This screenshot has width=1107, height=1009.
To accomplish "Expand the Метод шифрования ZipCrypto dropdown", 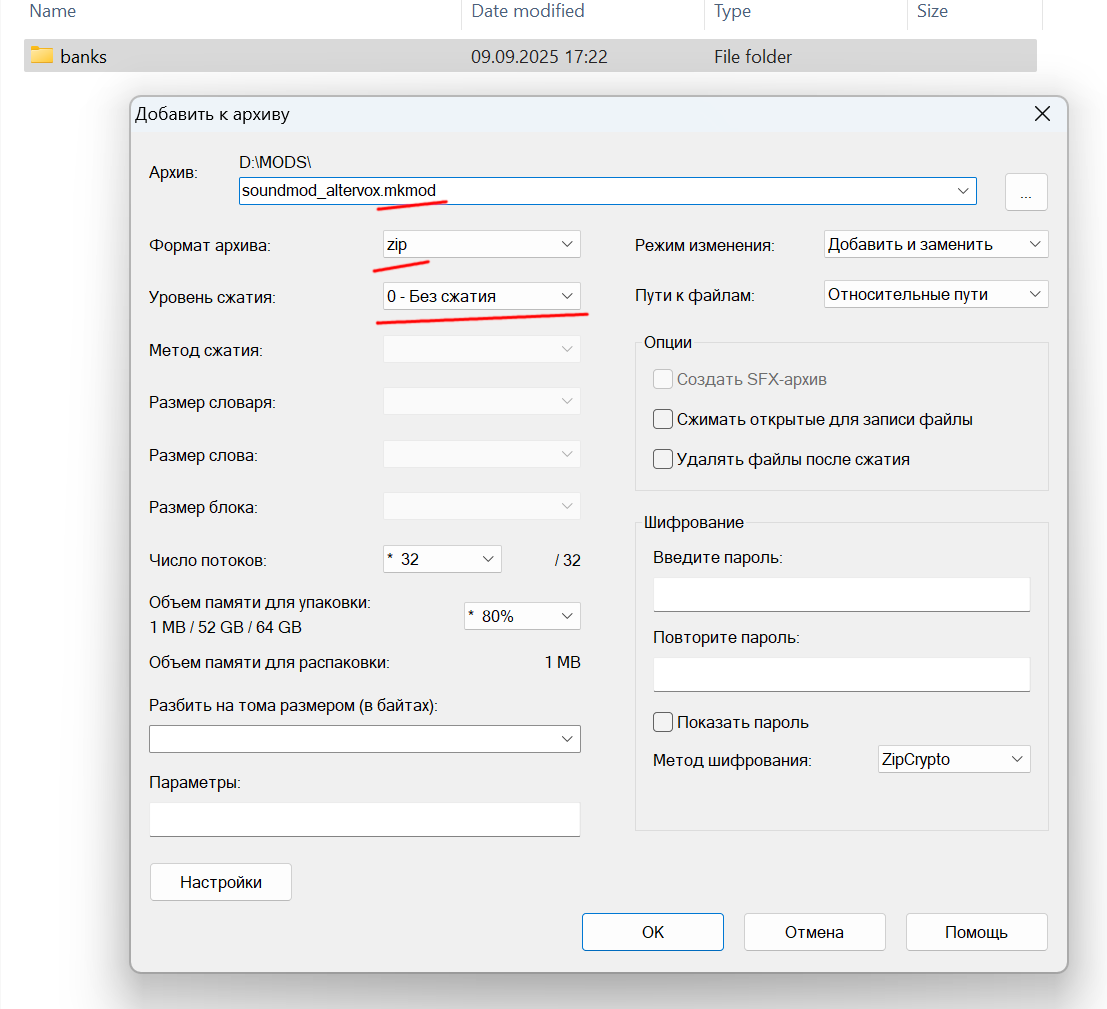I will point(954,759).
